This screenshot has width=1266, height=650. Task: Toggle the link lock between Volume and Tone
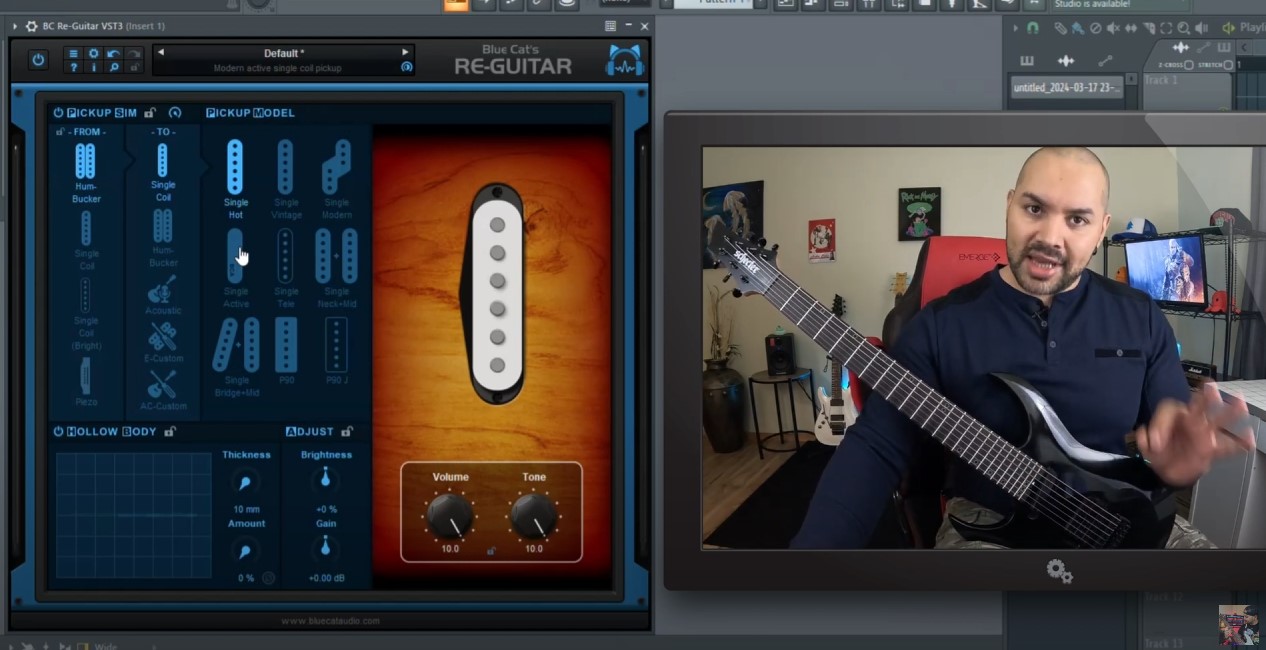491,550
